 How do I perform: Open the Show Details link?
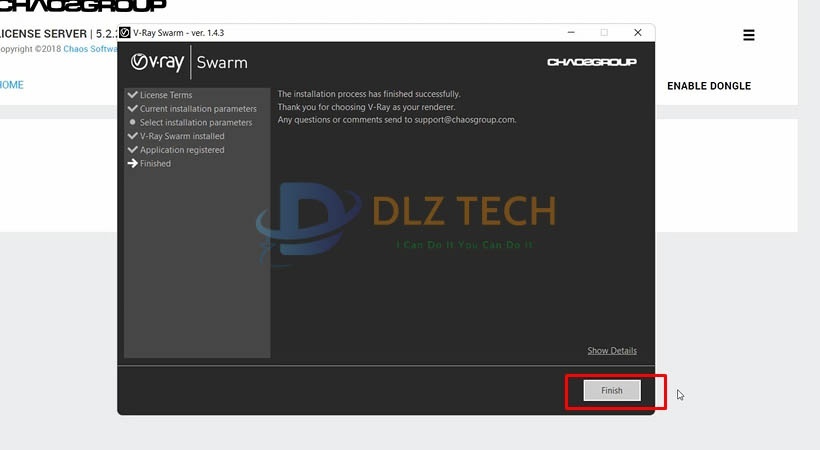point(611,351)
